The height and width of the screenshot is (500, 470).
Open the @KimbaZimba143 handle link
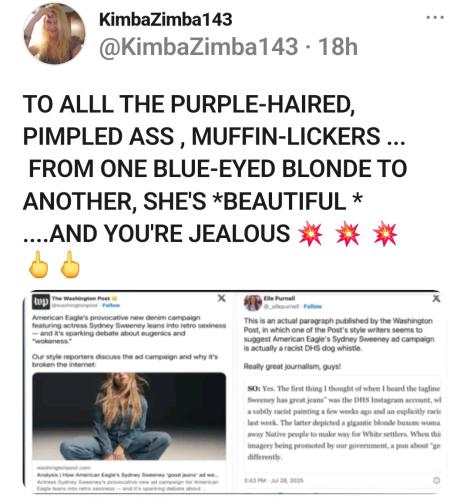point(199,46)
